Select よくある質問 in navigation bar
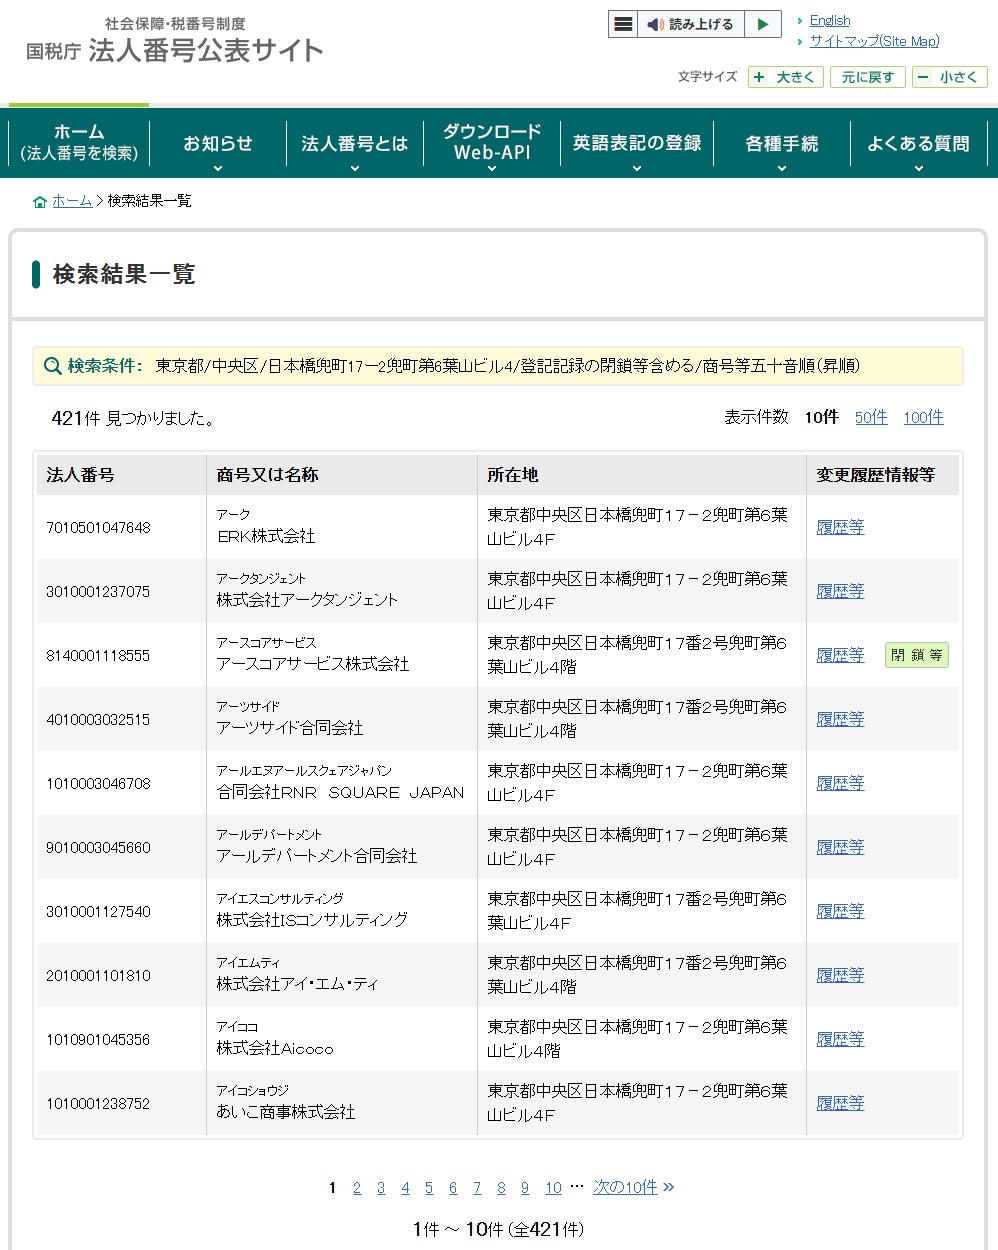 (917, 145)
